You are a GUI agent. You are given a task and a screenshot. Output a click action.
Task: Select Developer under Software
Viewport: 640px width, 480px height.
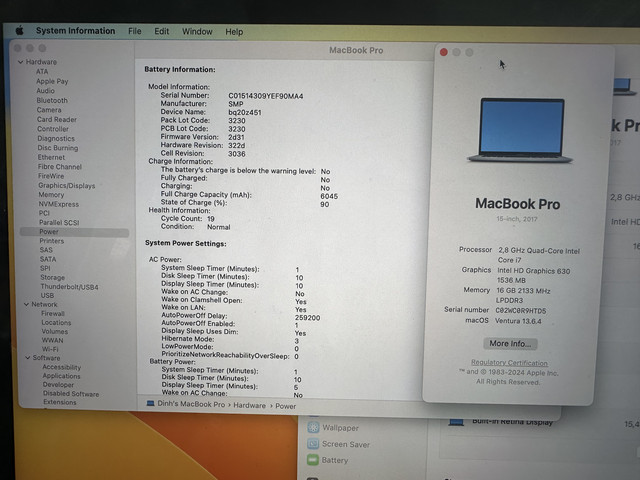point(58,385)
